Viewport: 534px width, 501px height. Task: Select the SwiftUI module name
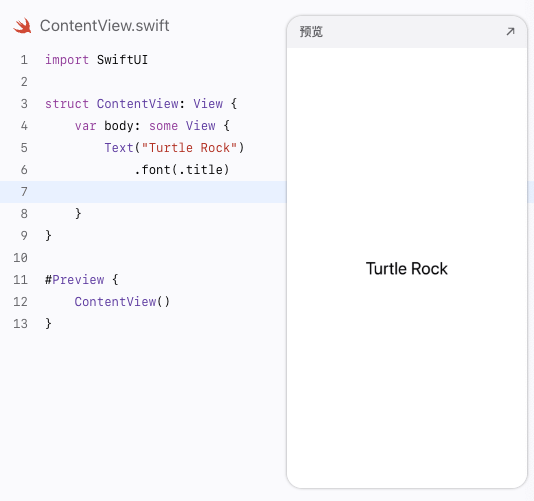pos(122,60)
